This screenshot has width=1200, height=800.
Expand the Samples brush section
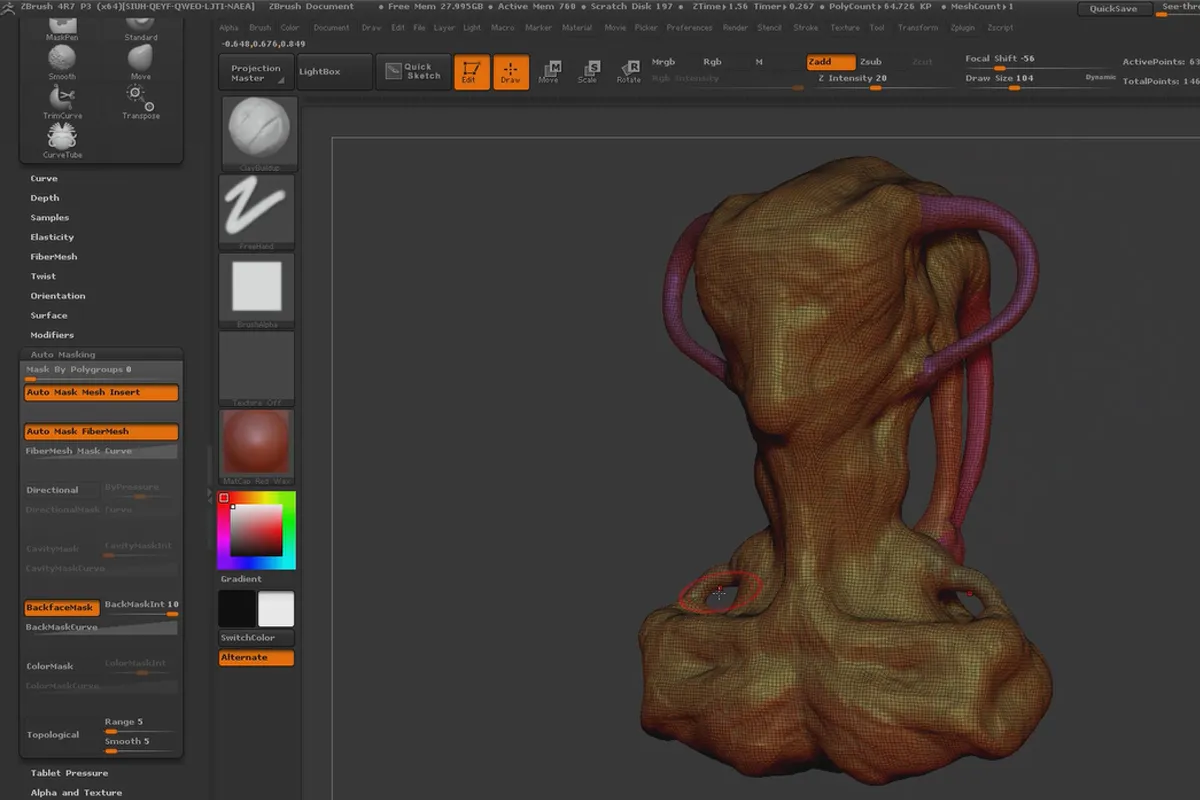[x=50, y=218]
